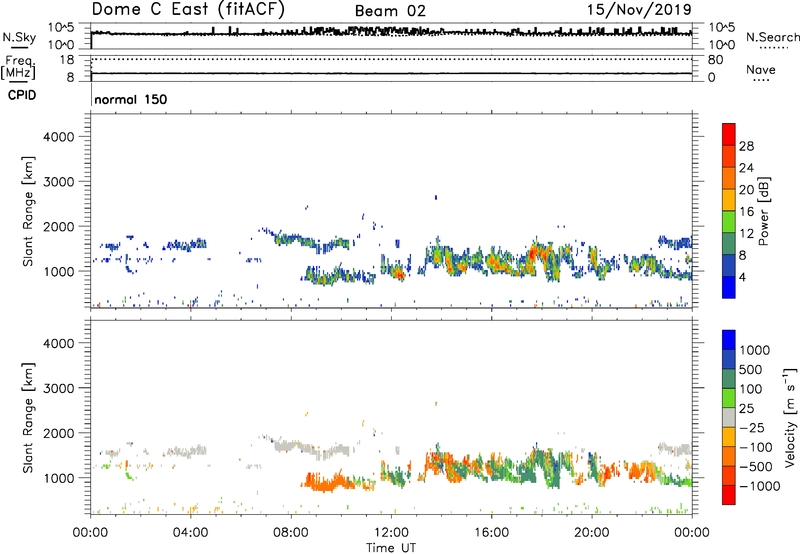
Task: Click the gray band of the velocity colorbar
Action: coord(729,417)
